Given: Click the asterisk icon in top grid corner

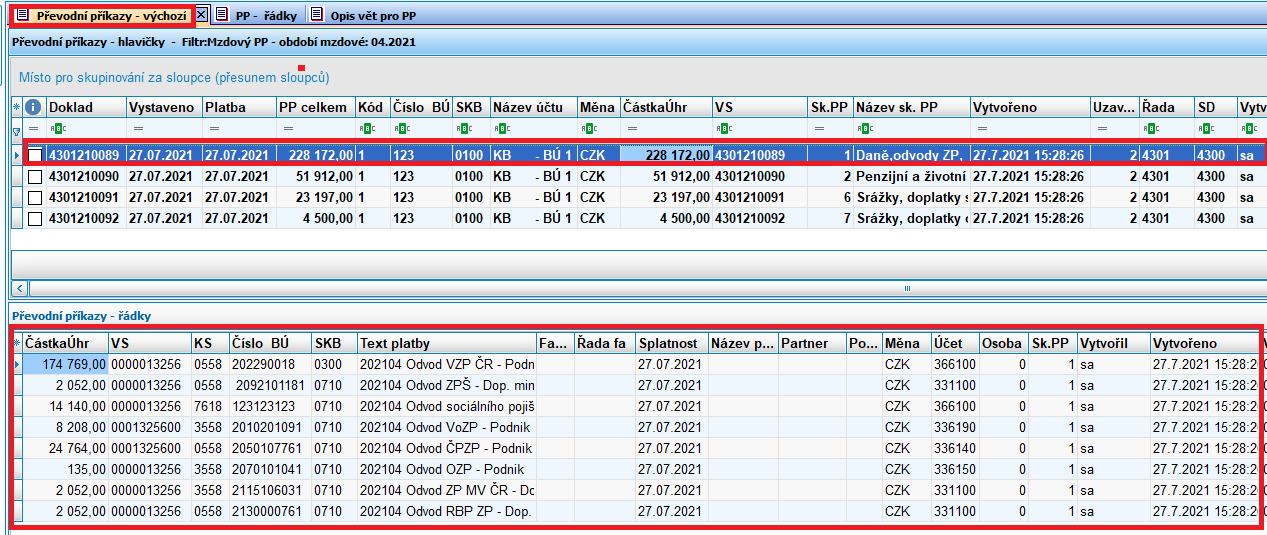Looking at the screenshot, I should click(16, 107).
